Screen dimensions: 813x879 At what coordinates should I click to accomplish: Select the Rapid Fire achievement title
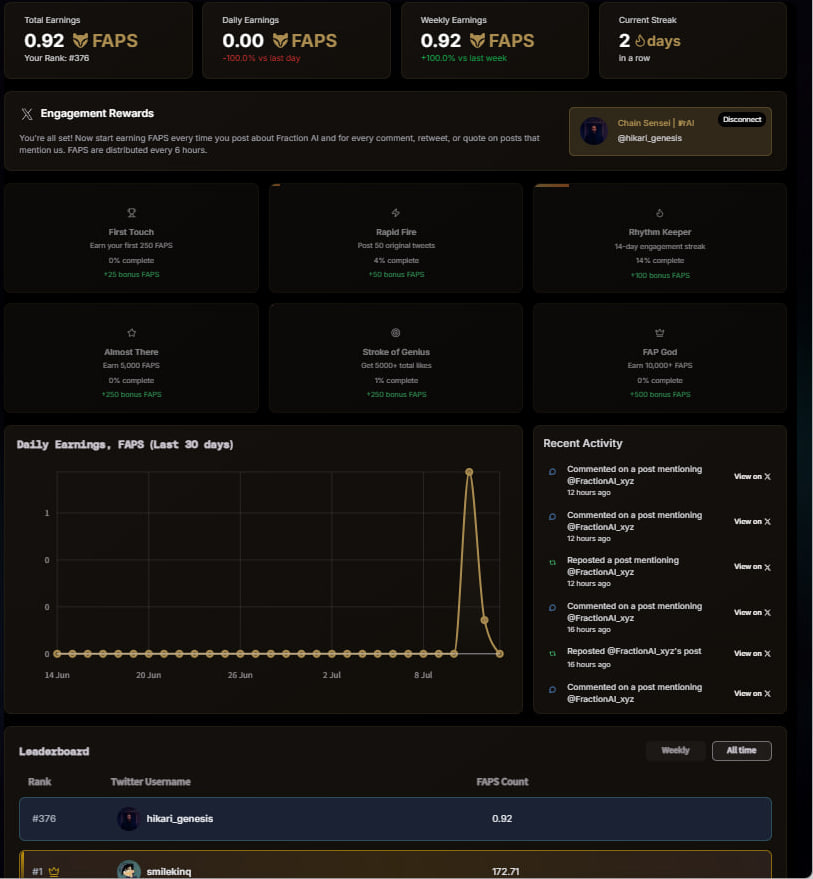[x=396, y=232]
